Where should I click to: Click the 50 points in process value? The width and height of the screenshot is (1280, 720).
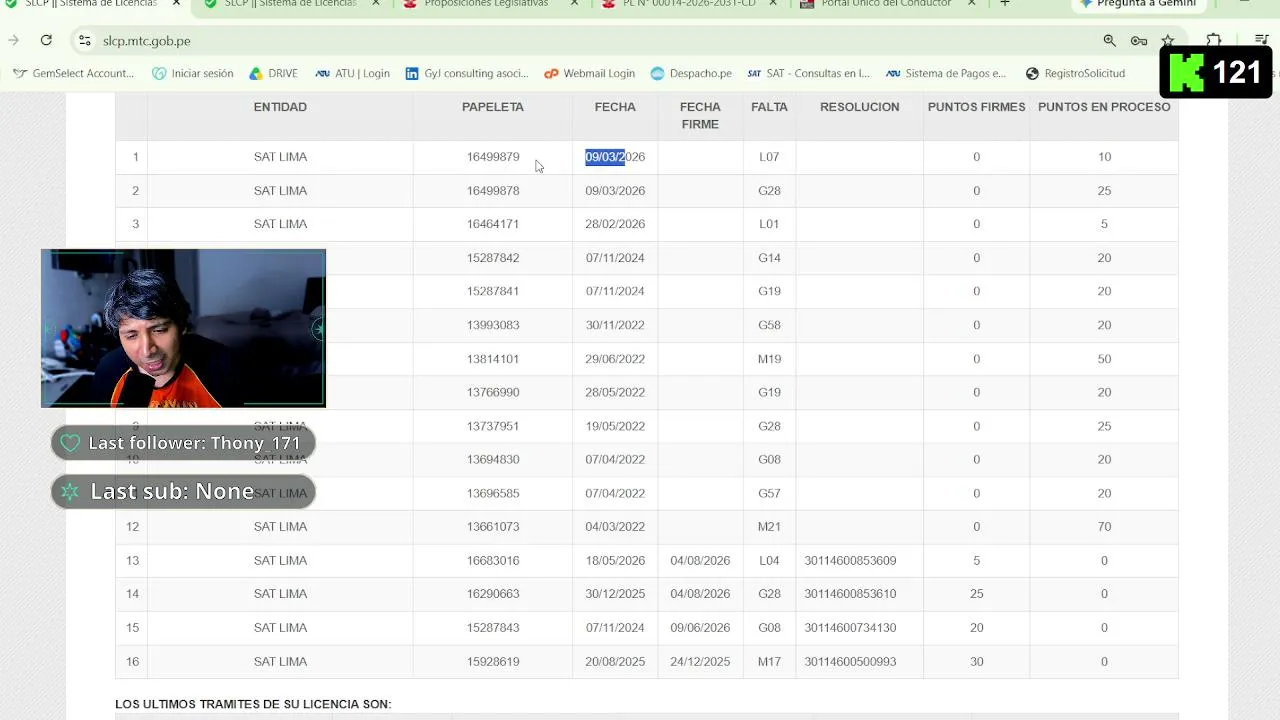1104,359
